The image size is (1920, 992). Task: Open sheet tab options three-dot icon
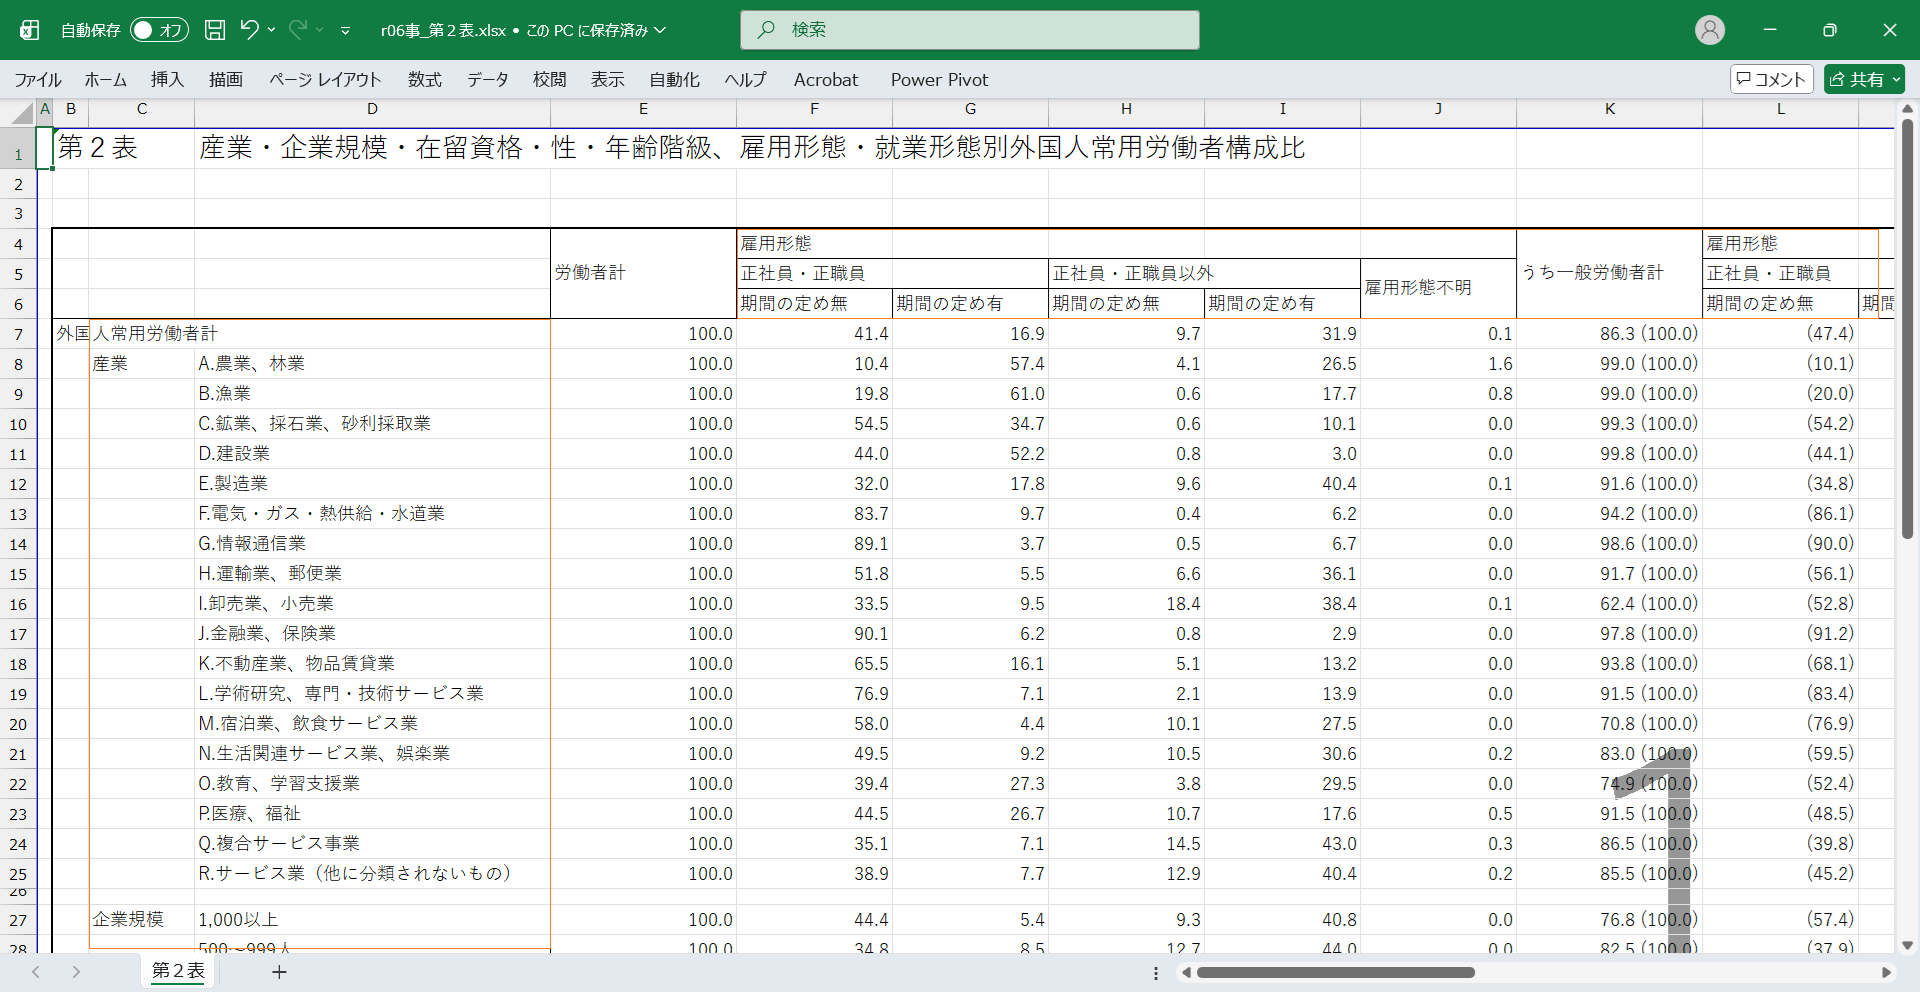point(1156,973)
